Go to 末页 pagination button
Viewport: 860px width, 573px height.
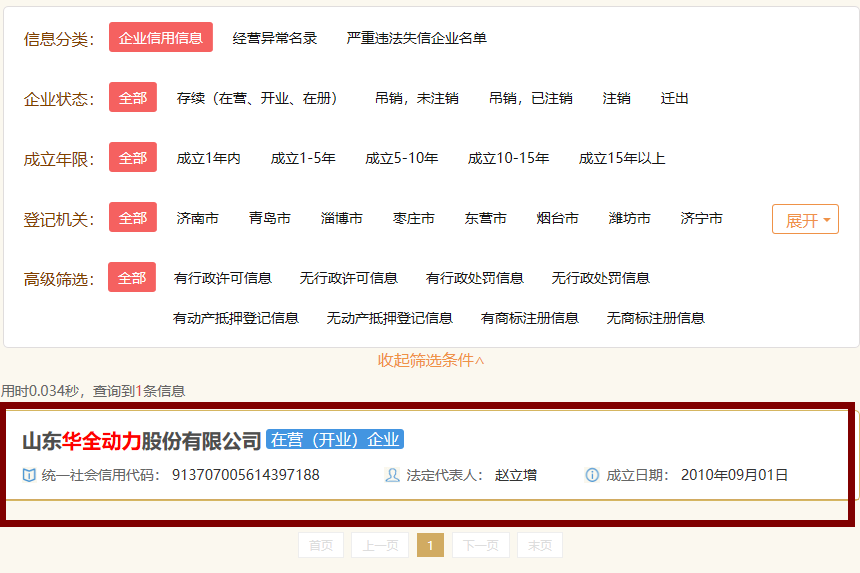tap(540, 545)
